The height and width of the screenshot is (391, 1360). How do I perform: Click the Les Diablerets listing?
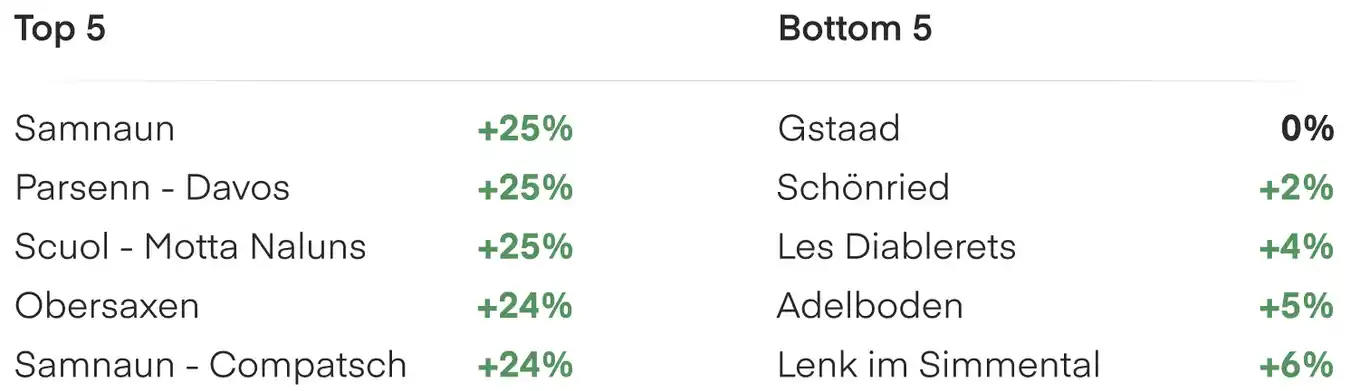click(x=897, y=246)
